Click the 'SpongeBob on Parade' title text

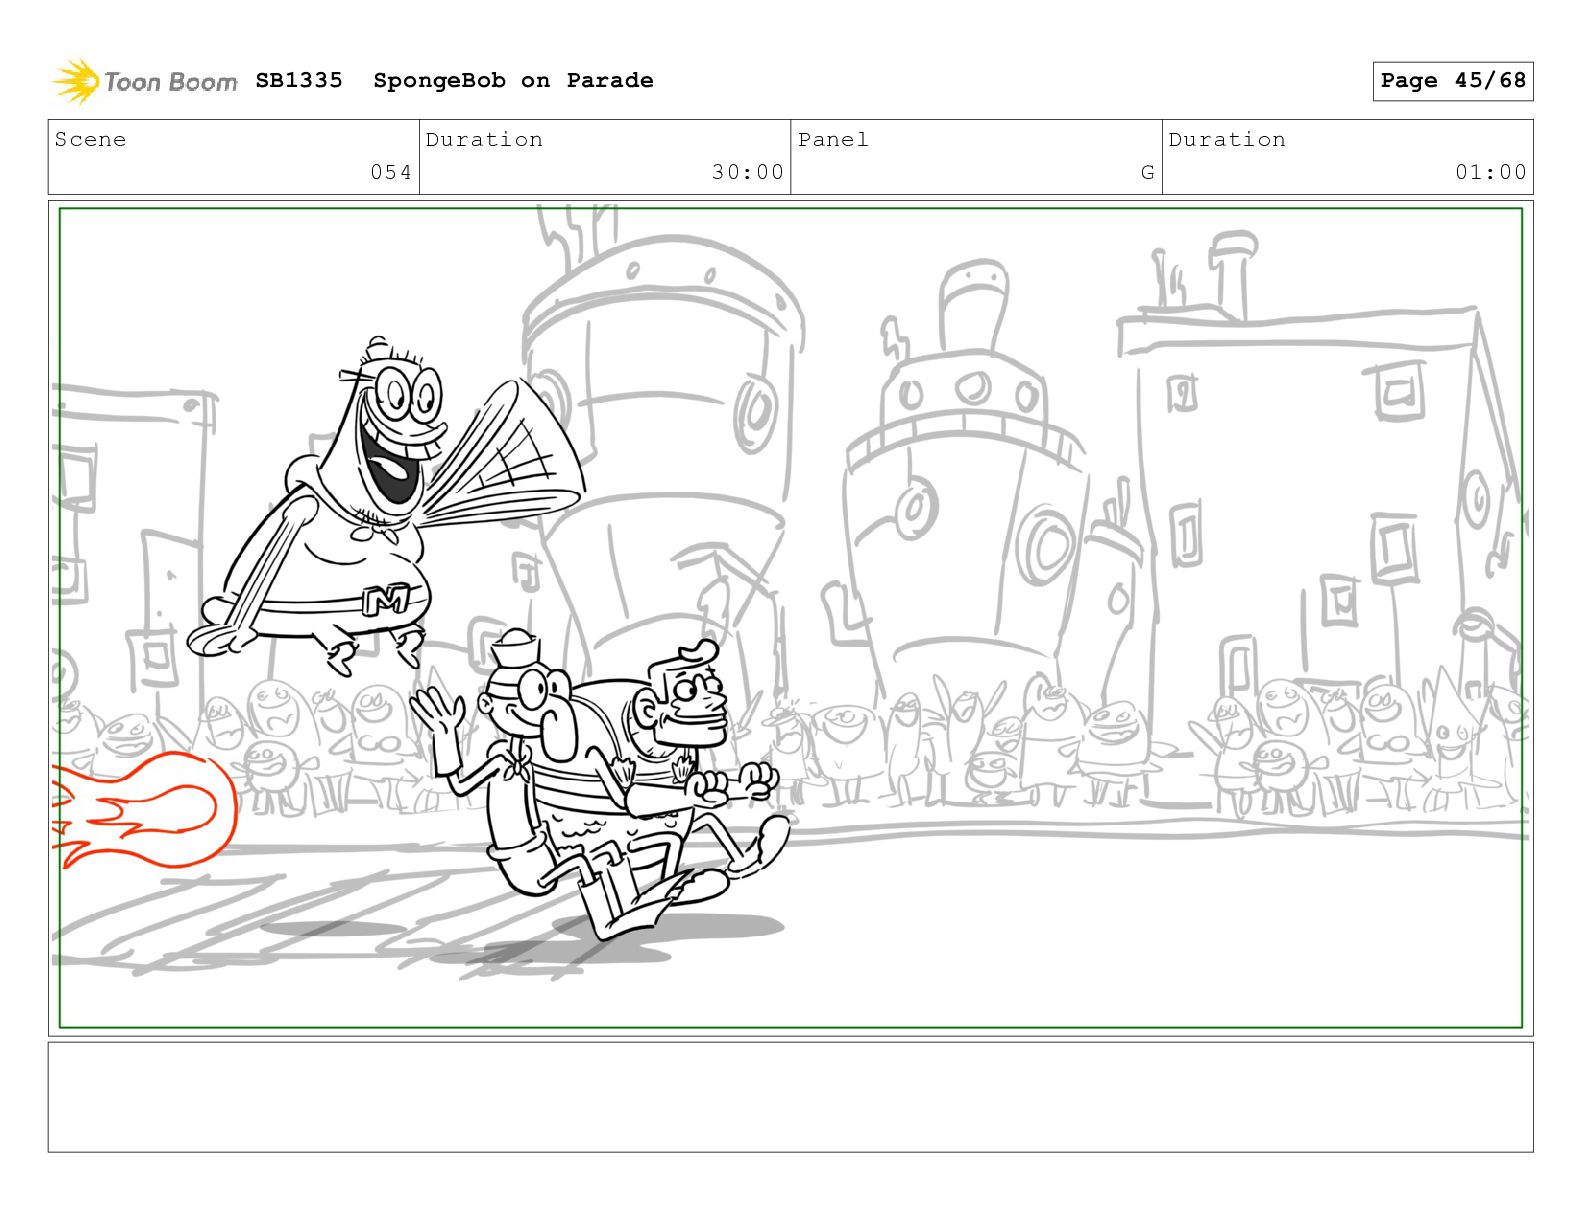pos(513,80)
